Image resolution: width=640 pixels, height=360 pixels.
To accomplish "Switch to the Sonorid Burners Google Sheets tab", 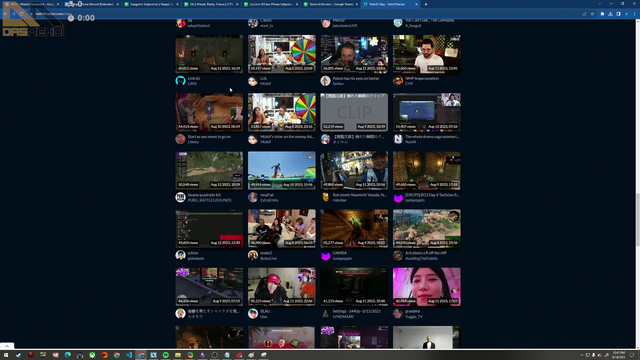I will coord(330,4).
